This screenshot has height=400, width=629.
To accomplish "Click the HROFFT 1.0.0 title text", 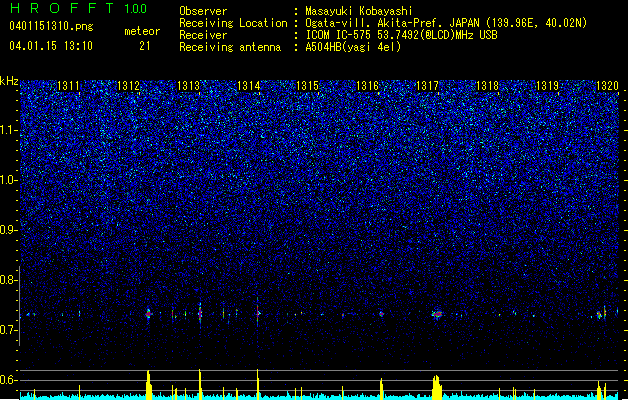I will coord(78,8).
